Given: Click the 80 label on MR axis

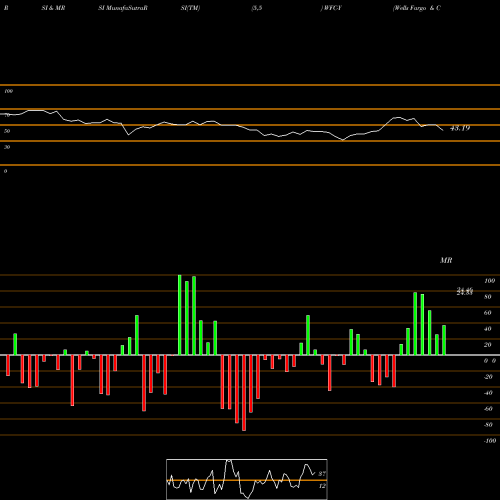Looking at the screenshot, I should tap(488, 297).
